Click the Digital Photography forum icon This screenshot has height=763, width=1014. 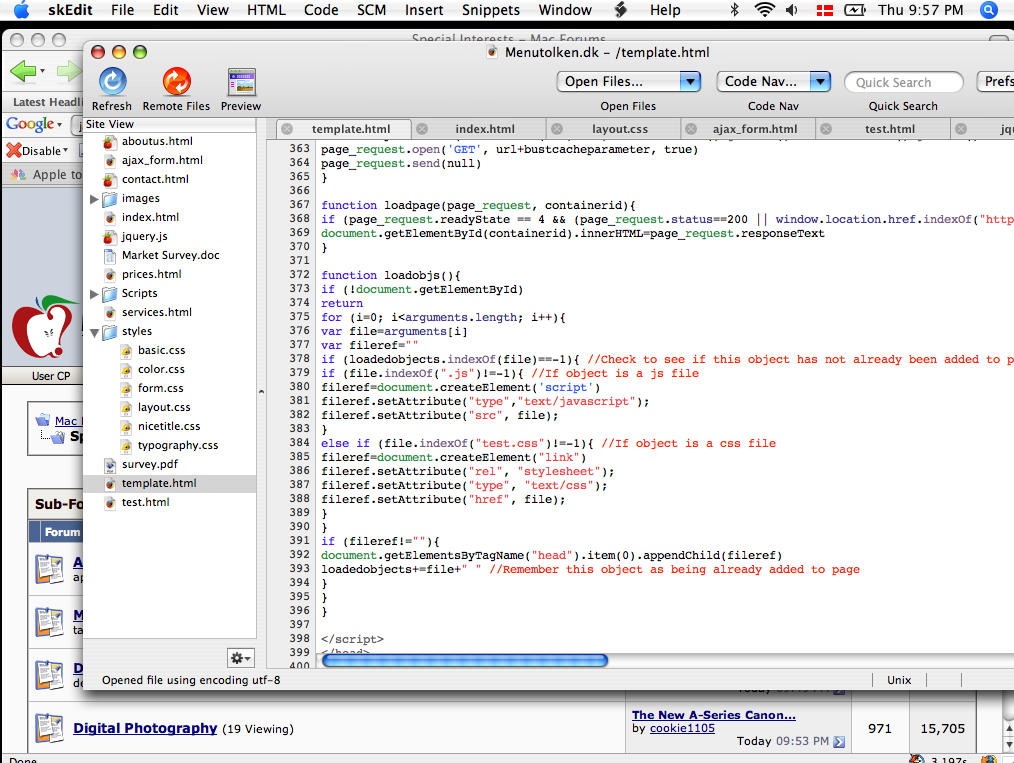point(49,728)
